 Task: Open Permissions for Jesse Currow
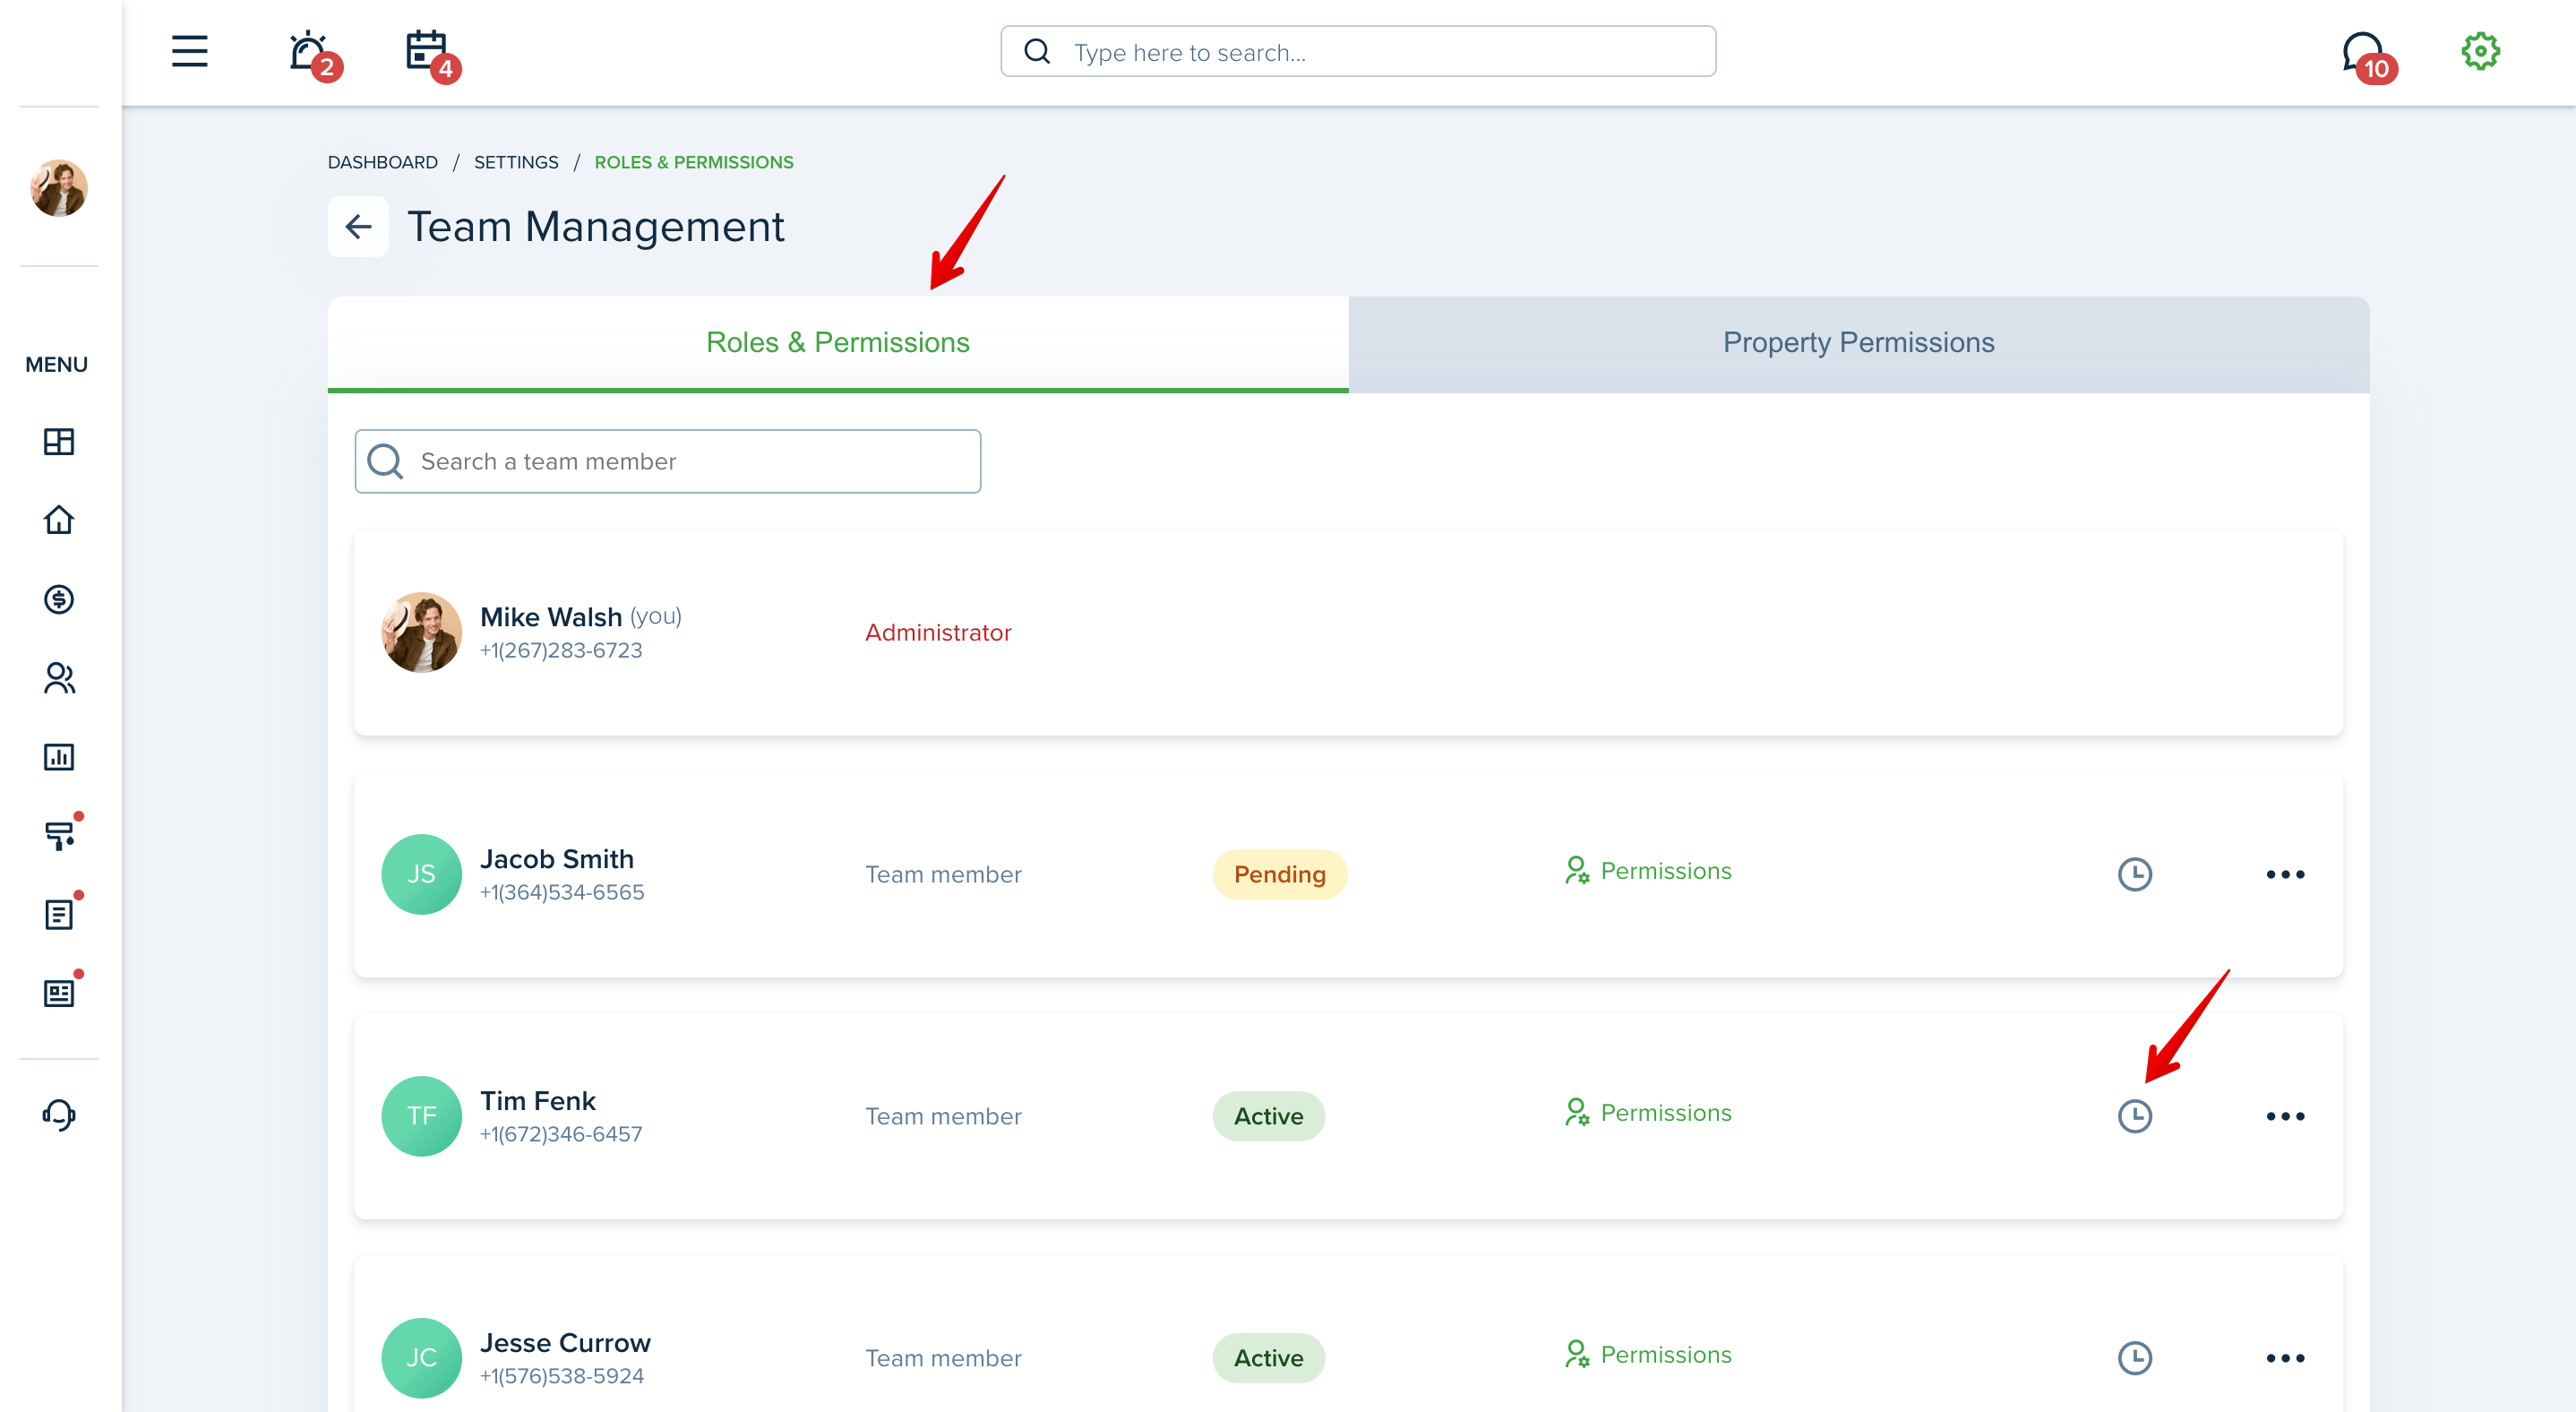tap(1648, 1355)
